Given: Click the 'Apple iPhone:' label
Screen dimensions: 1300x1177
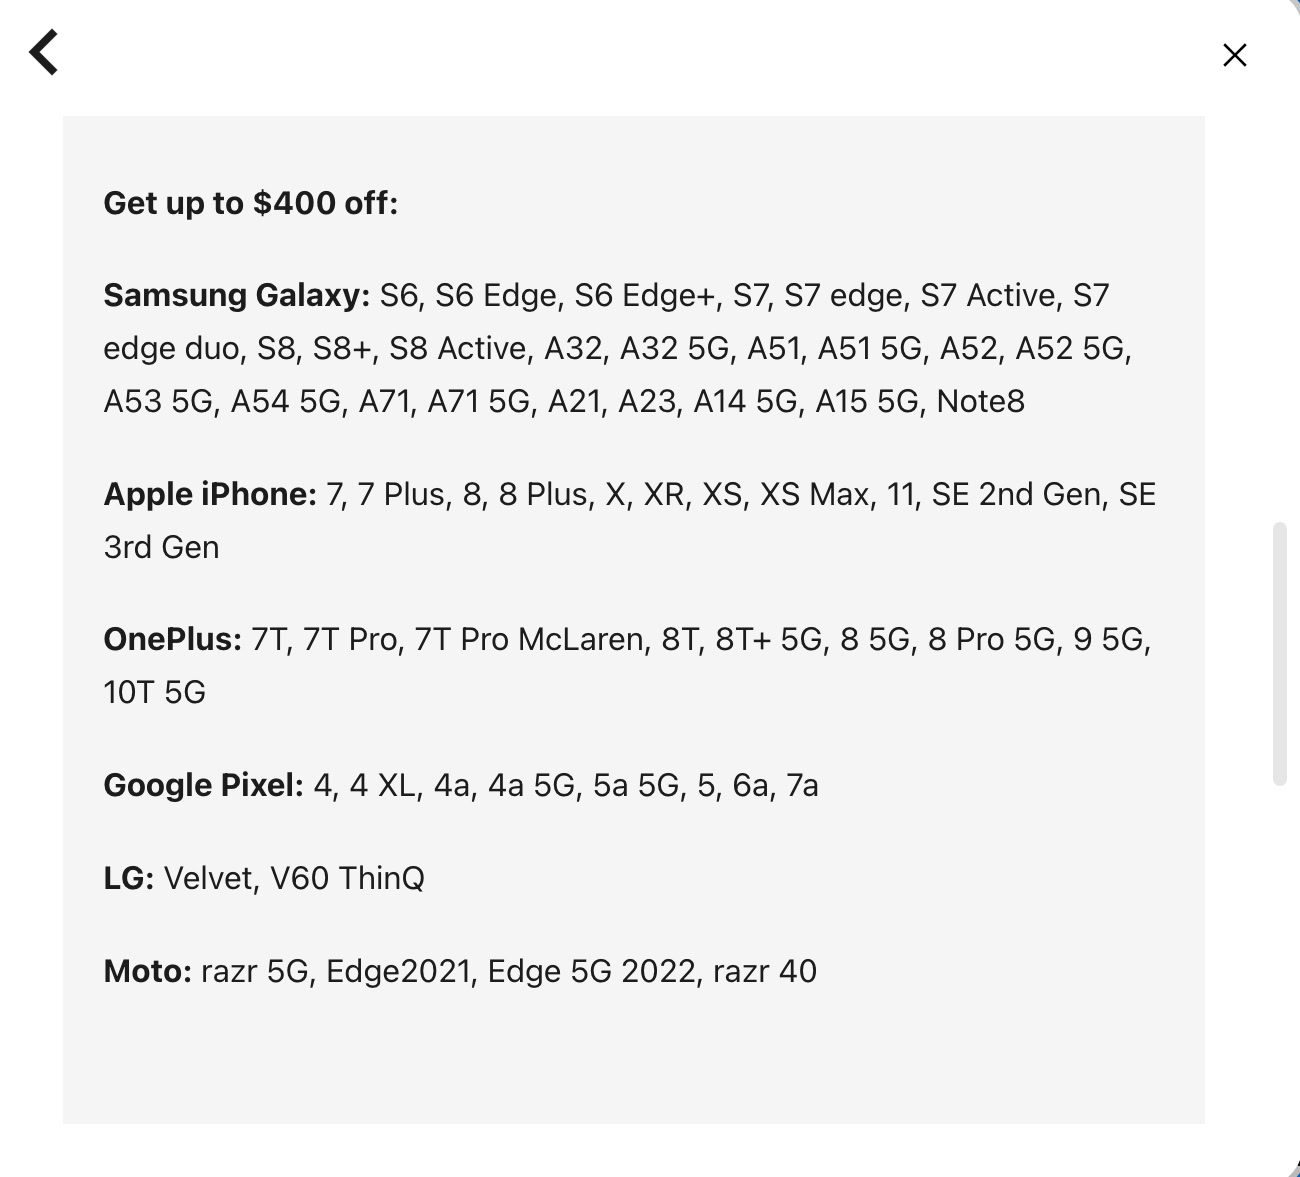Looking at the screenshot, I should pyautogui.click(x=210, y=494).
